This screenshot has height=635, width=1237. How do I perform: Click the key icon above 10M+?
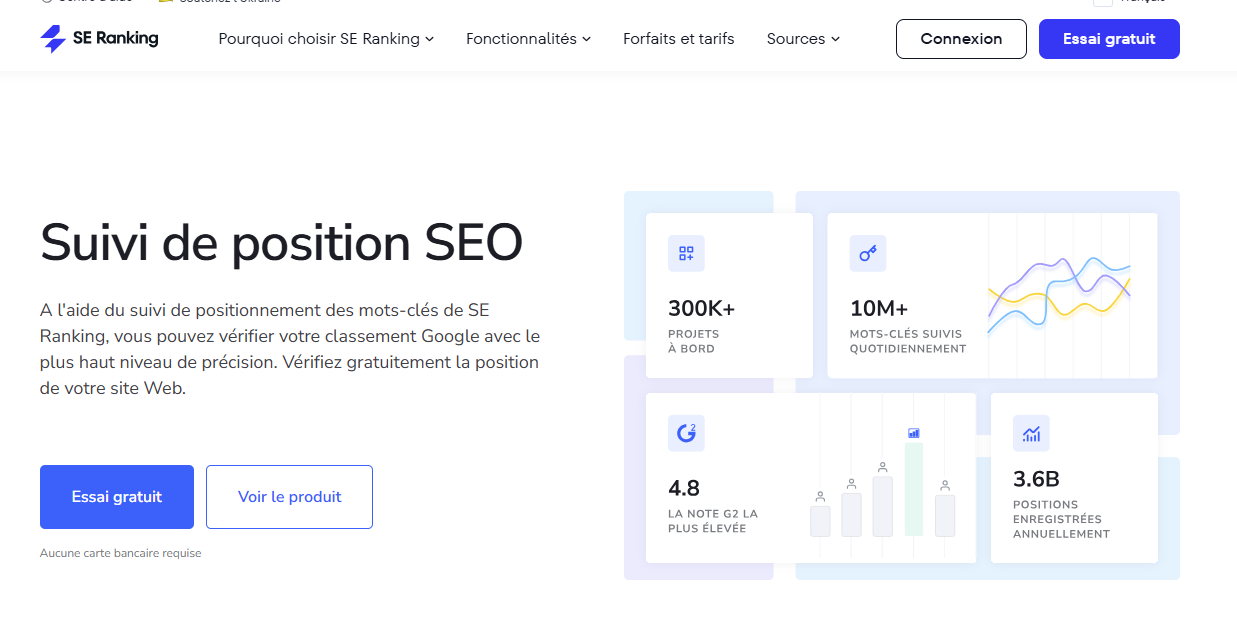click(x=868, y=254)
